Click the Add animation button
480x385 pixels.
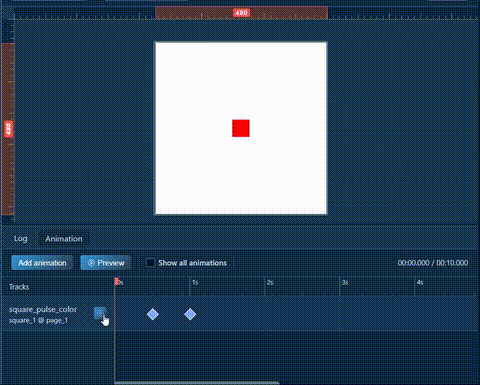pyautogui.click(x=42, y=263)
